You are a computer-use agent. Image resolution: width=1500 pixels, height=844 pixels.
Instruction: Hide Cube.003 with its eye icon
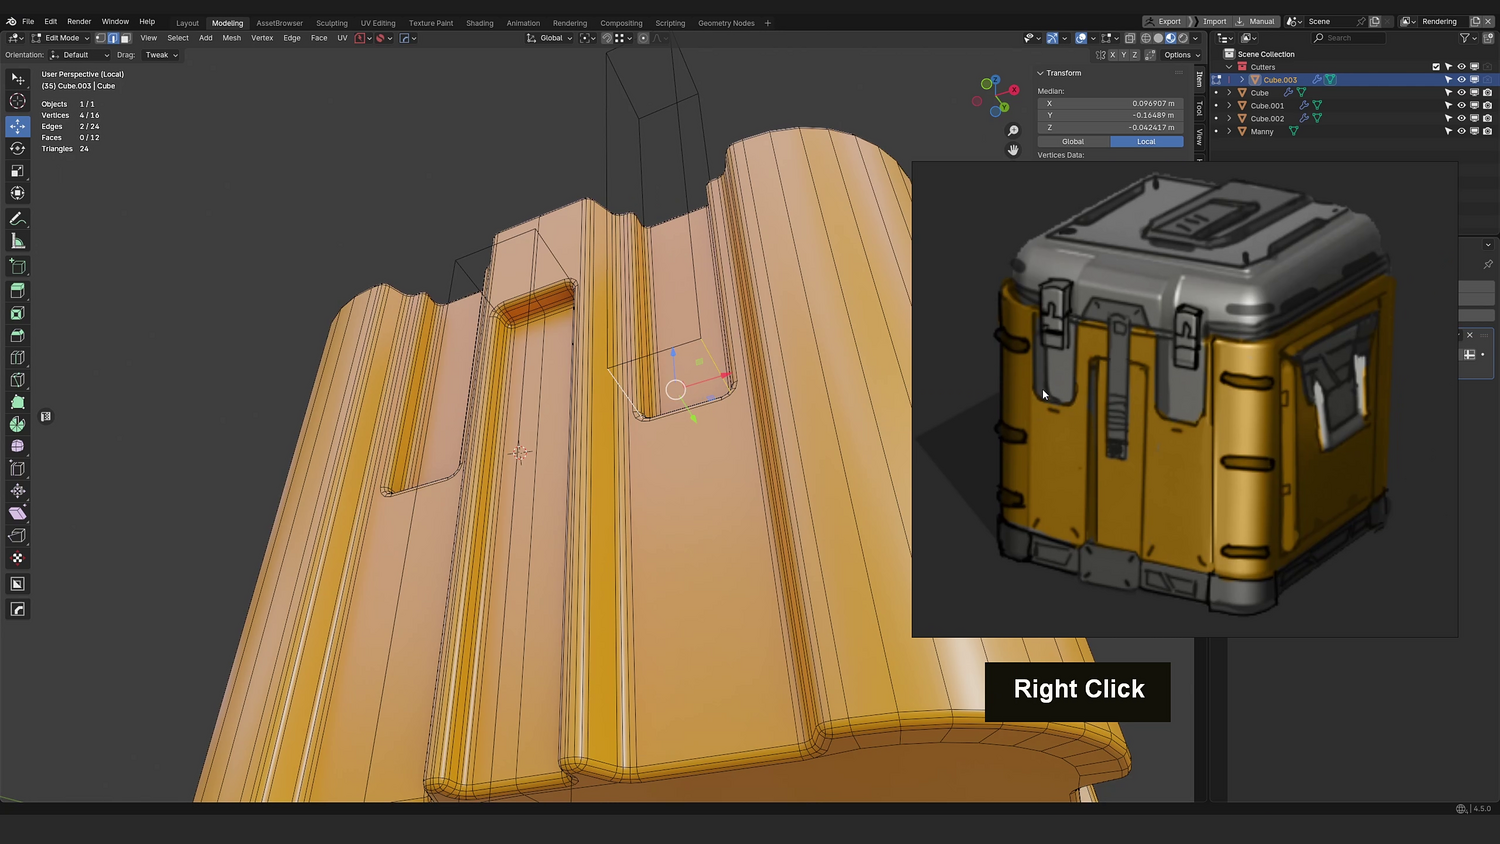pyautogui.click(x=1461, y=80)
